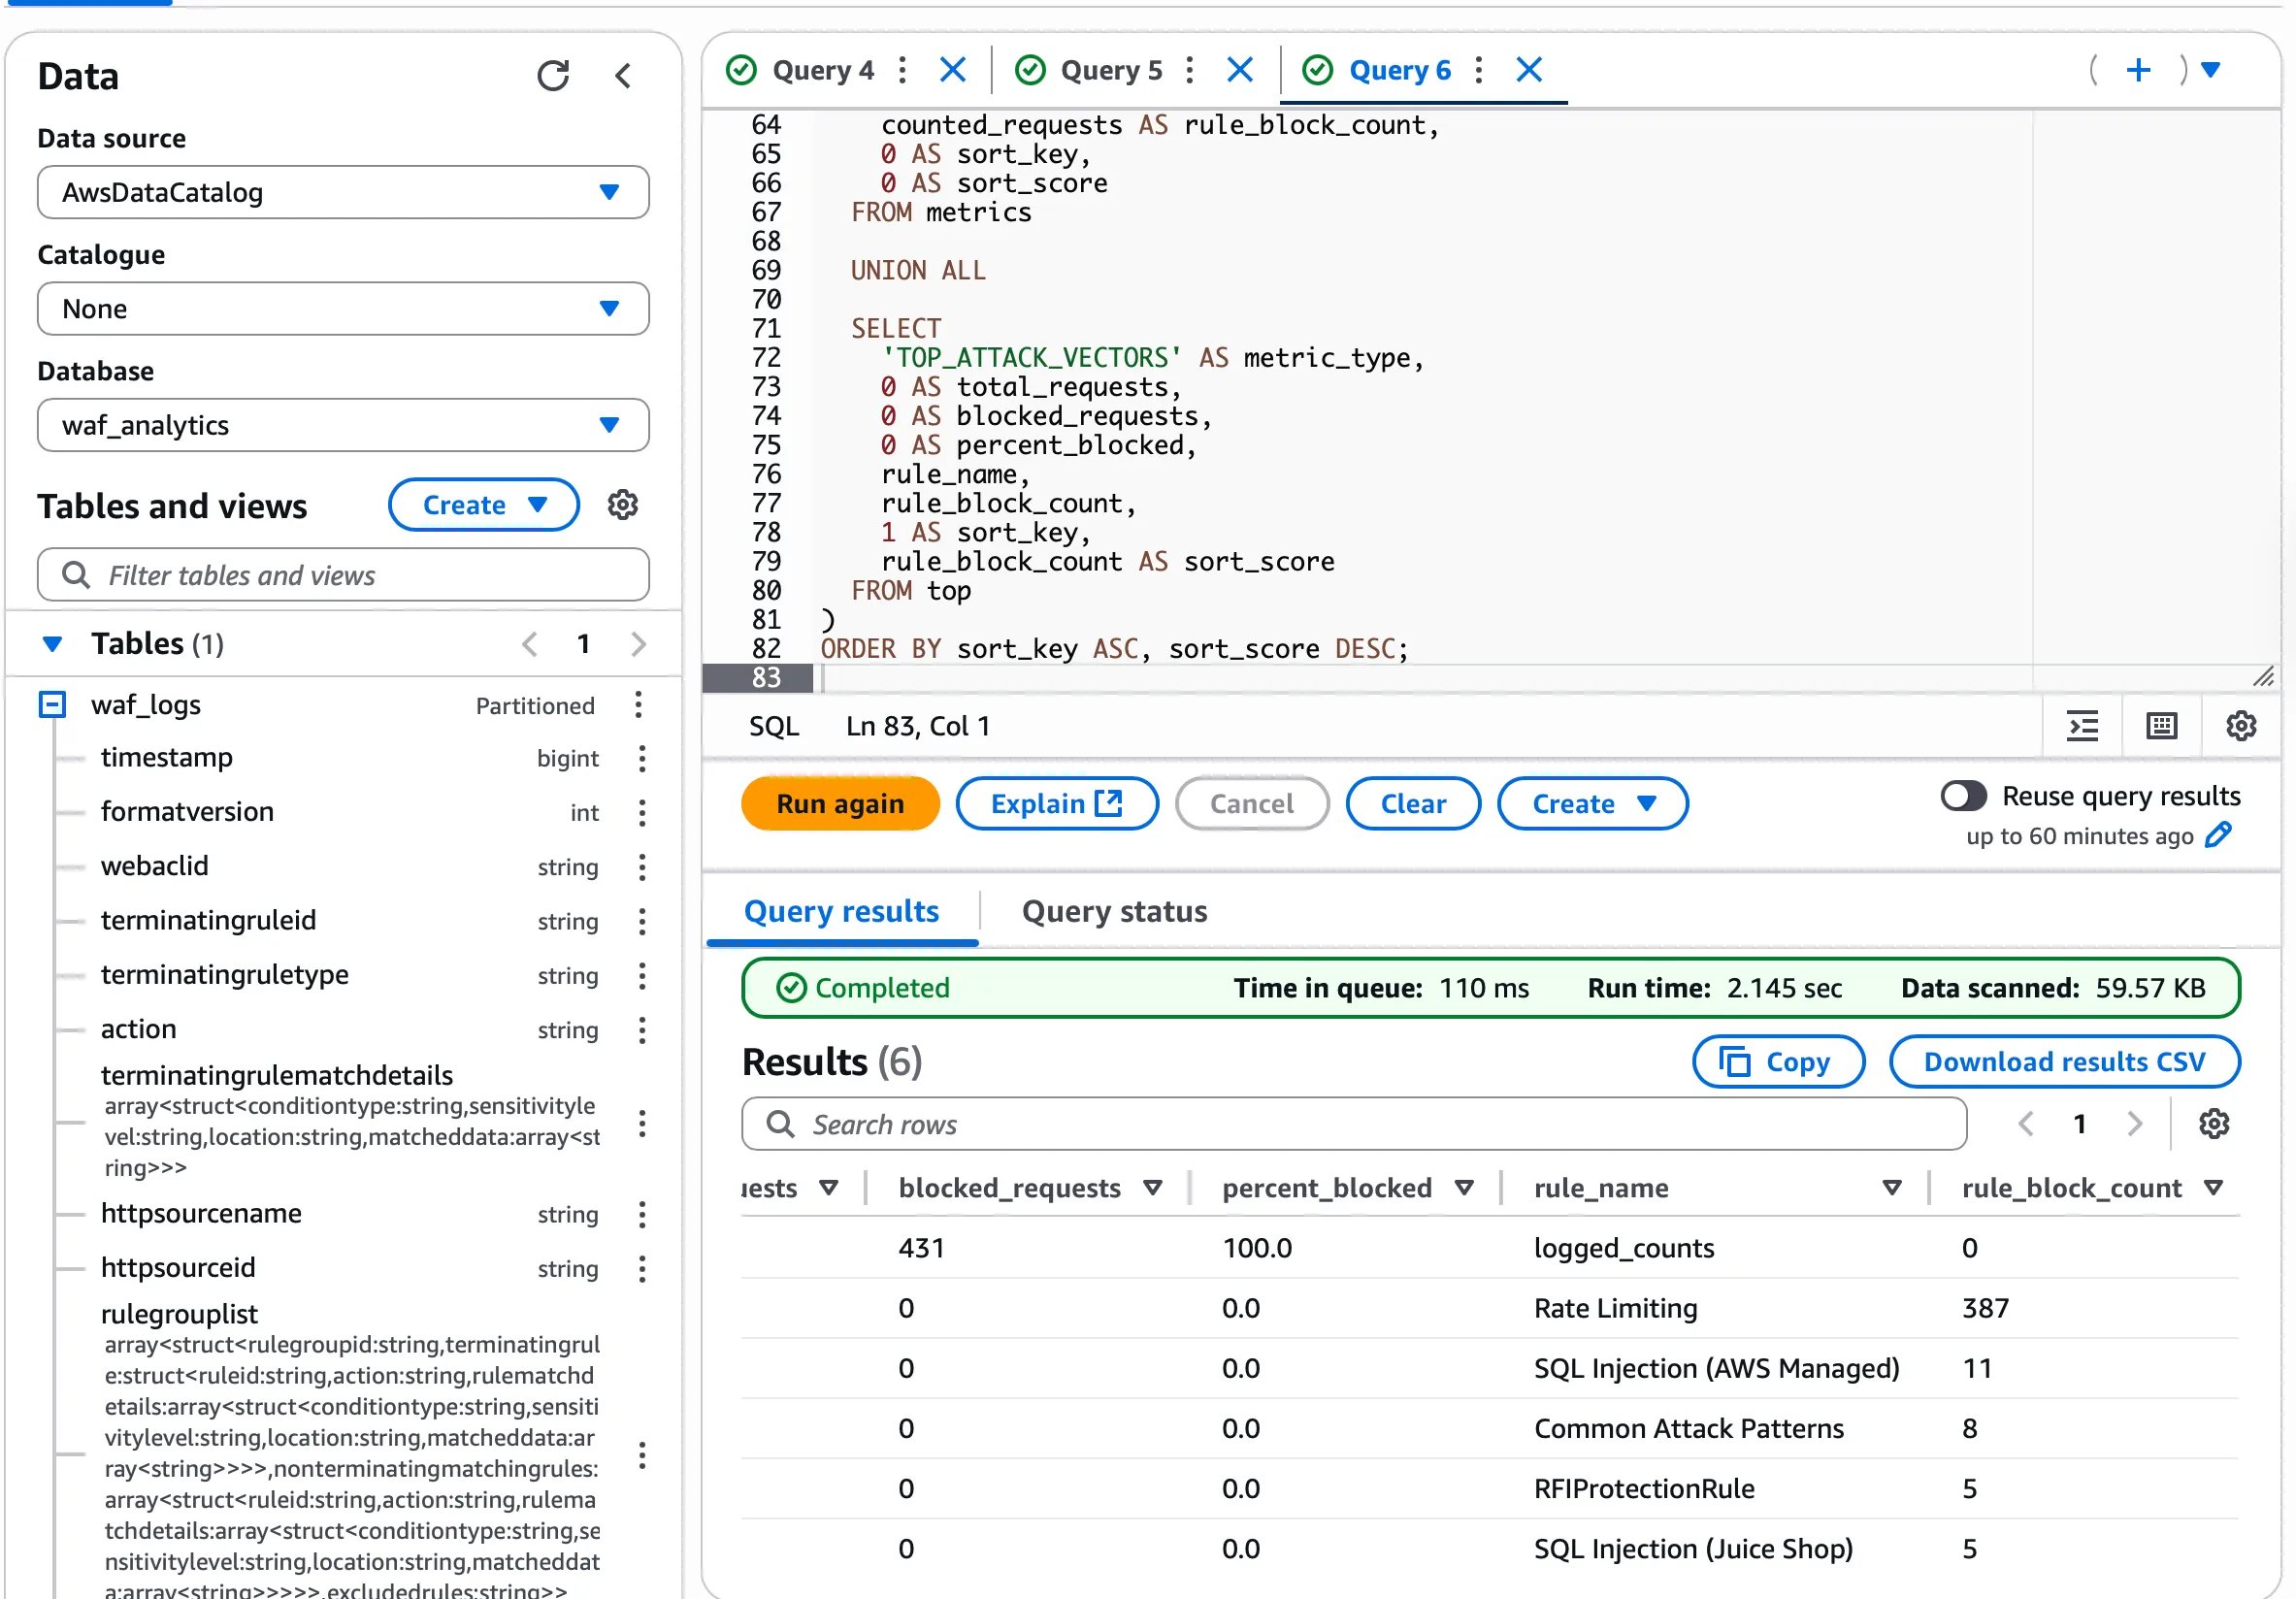Open results table preferences gear

[x=2214, y=1123]
